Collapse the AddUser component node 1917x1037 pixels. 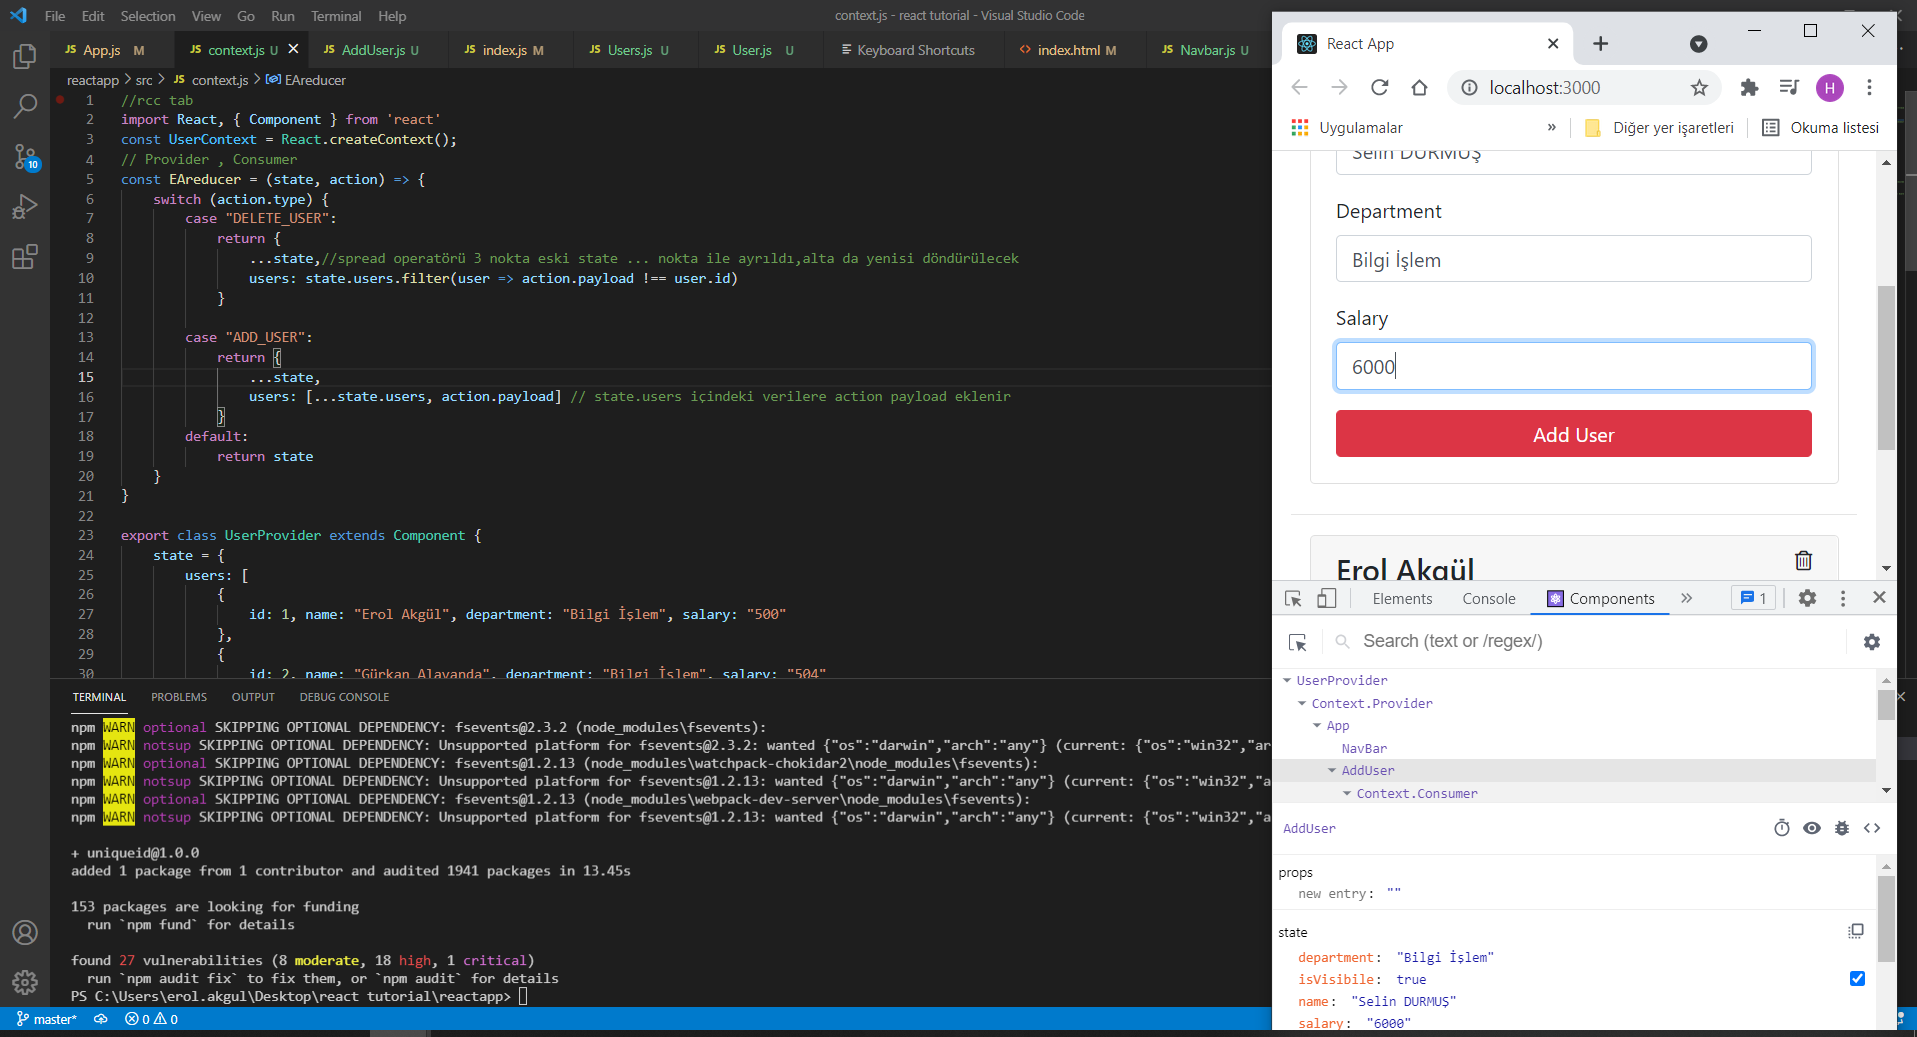coord(1332,771)
